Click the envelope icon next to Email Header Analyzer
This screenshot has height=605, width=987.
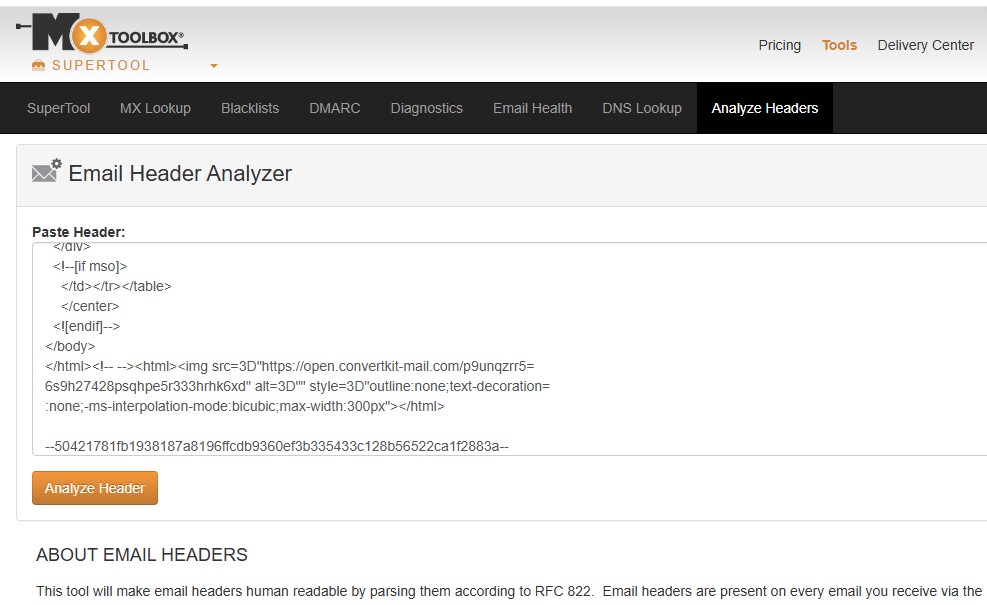(x=47, y=171)
